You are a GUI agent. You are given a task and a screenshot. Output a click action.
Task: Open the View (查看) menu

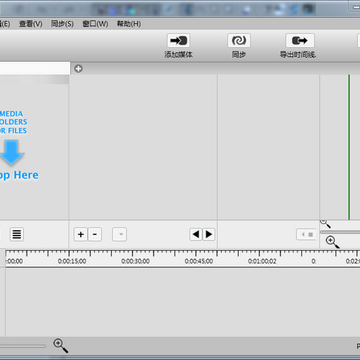(x=31, y=24)
